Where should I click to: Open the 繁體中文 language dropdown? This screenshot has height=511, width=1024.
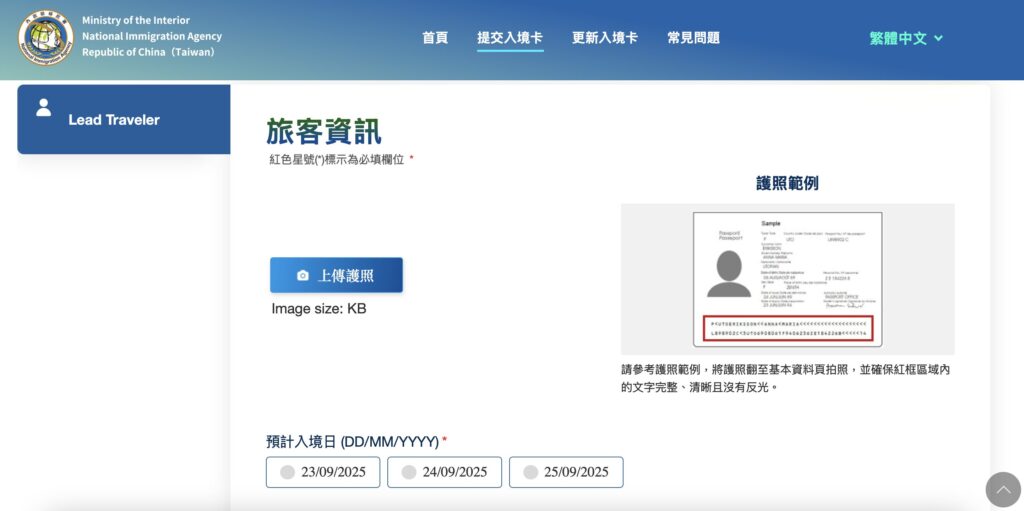[898, 38]
